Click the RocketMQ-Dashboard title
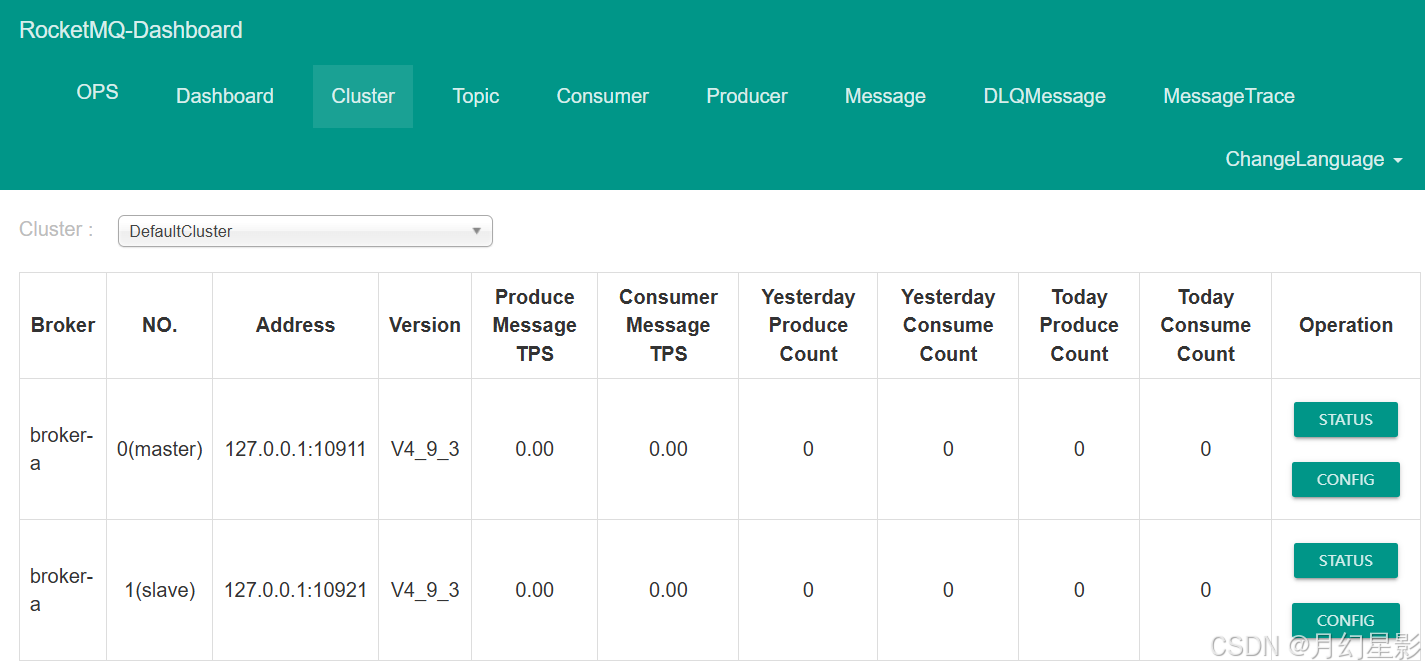 click(131, 30)
